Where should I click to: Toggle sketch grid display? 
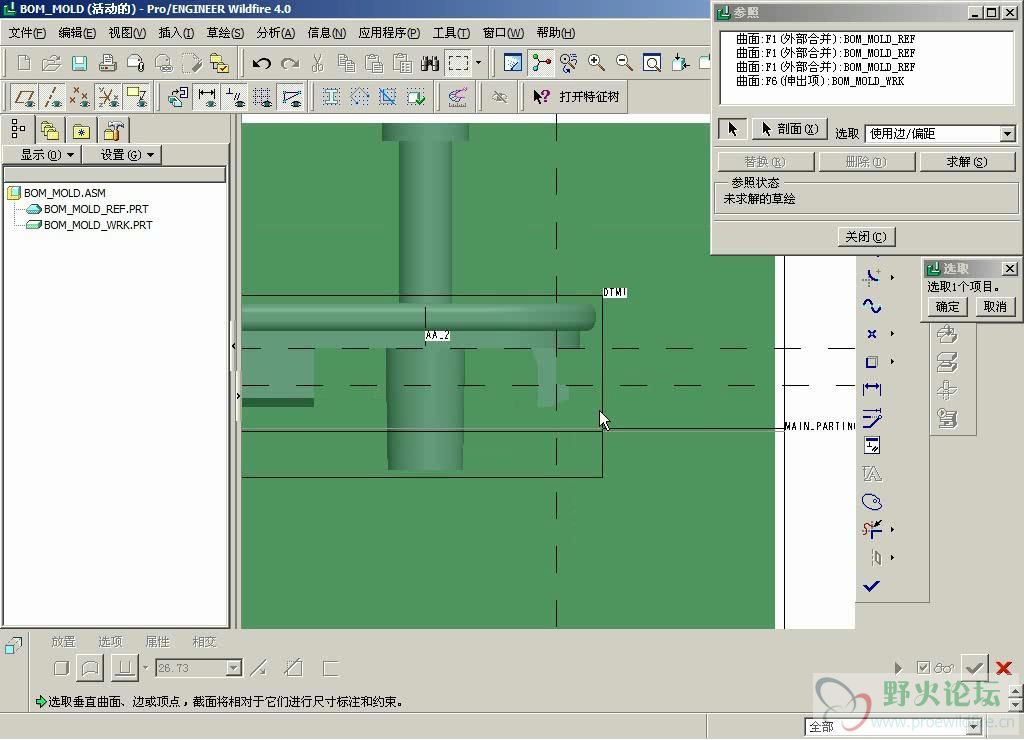(x=263, y=97)
